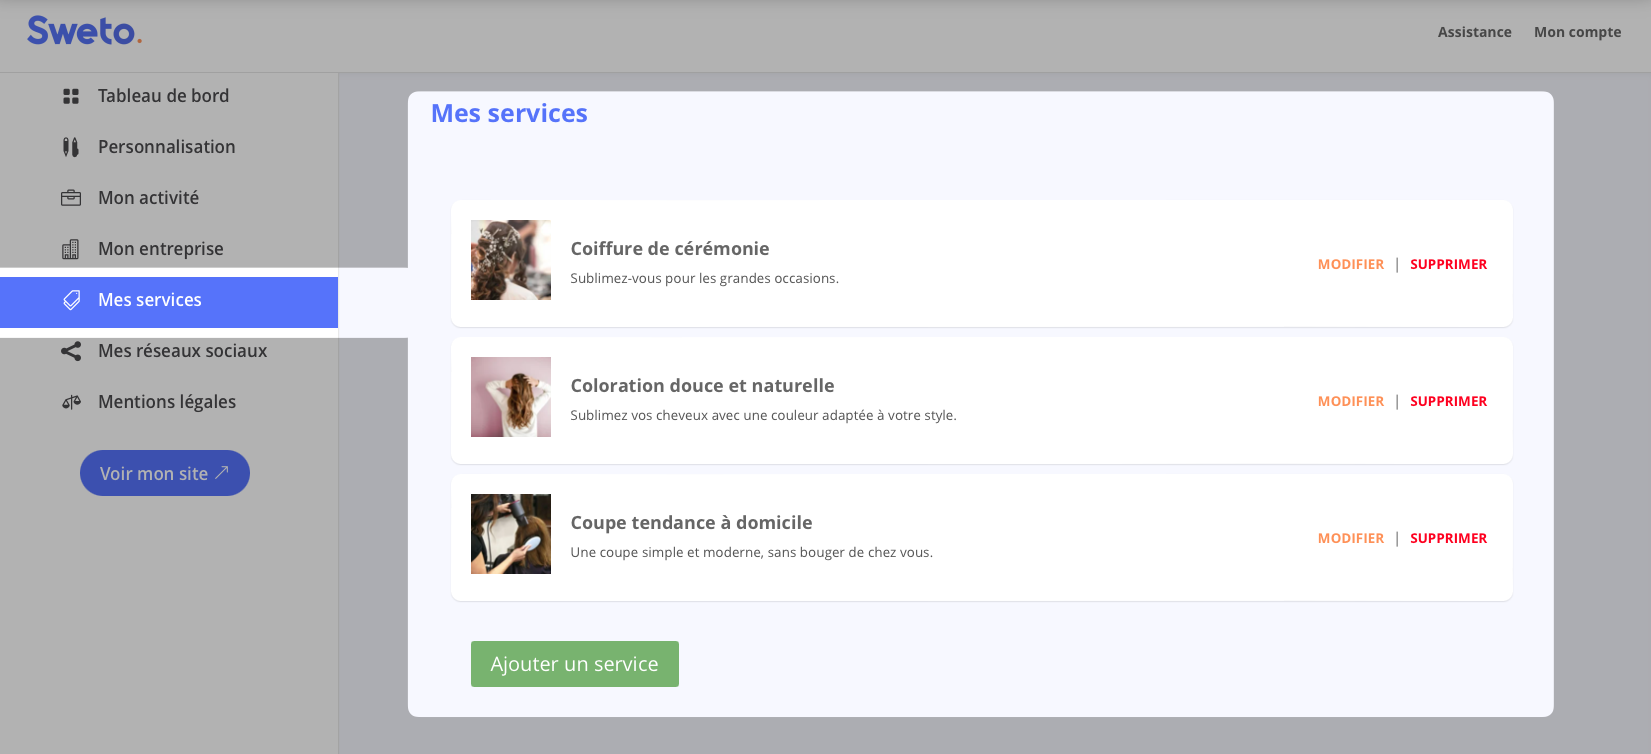Click the Mes réseaux sociaux share icon
Screen dimensions: 1651x754
click(71, 351)
